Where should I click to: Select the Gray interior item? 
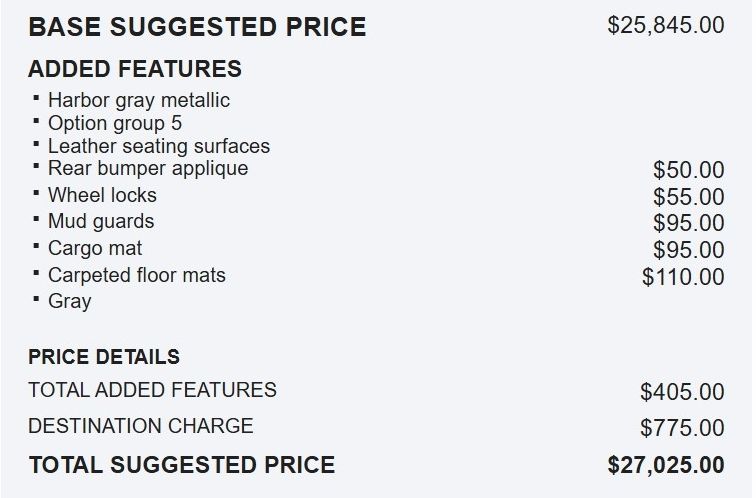tap(69, 302)
